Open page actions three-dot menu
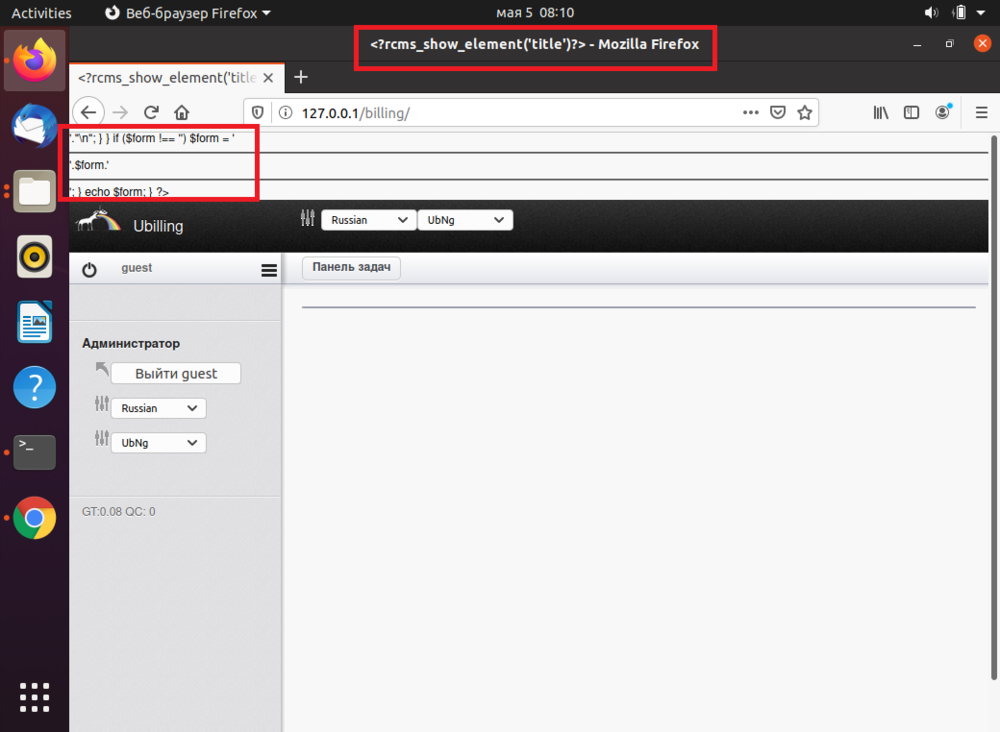The height and width of the screenshot is (732, 1000). coord(751,113)
